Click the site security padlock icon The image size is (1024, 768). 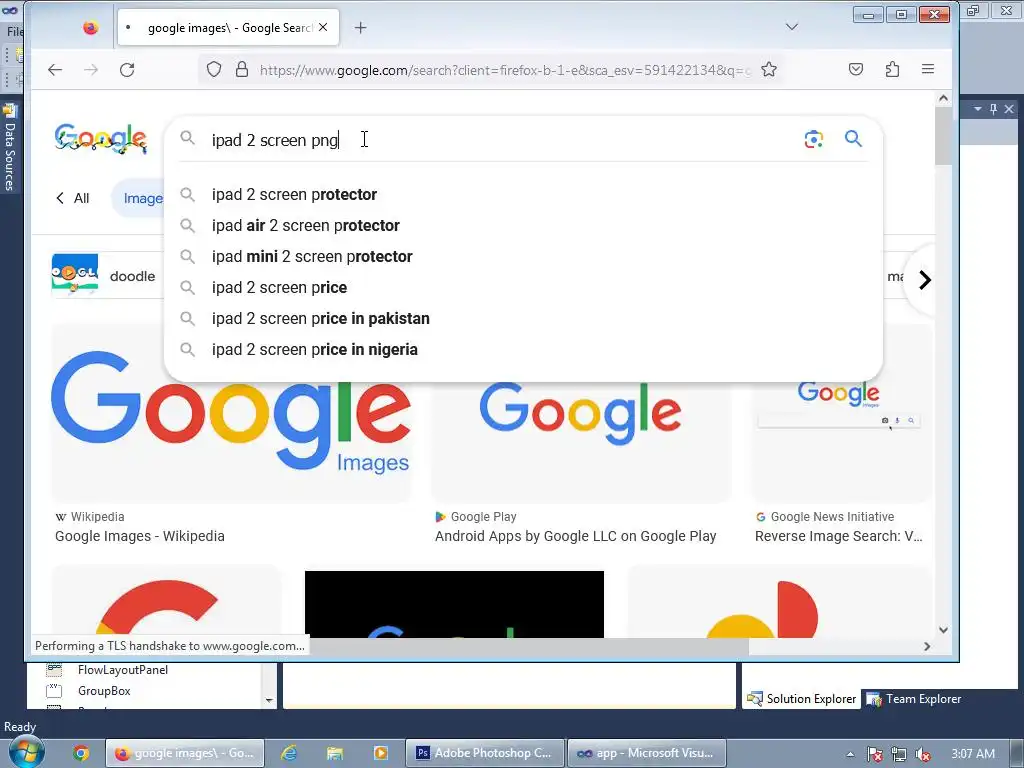tap(242, 69)
